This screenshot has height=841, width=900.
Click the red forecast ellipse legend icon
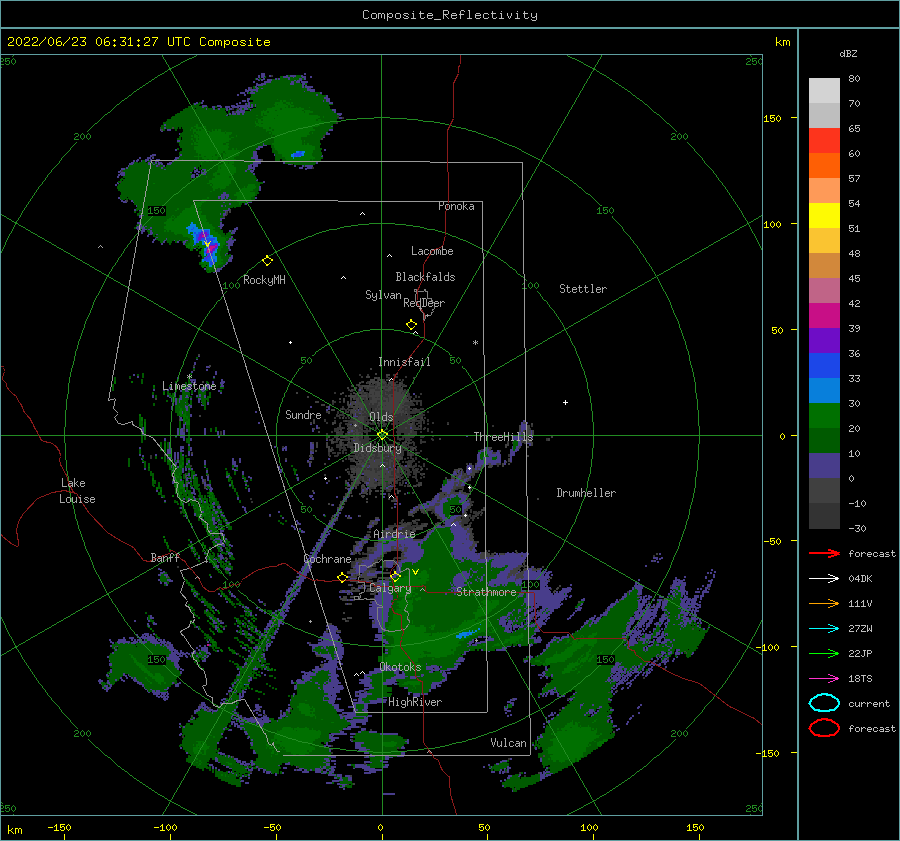tap(824, 728)
